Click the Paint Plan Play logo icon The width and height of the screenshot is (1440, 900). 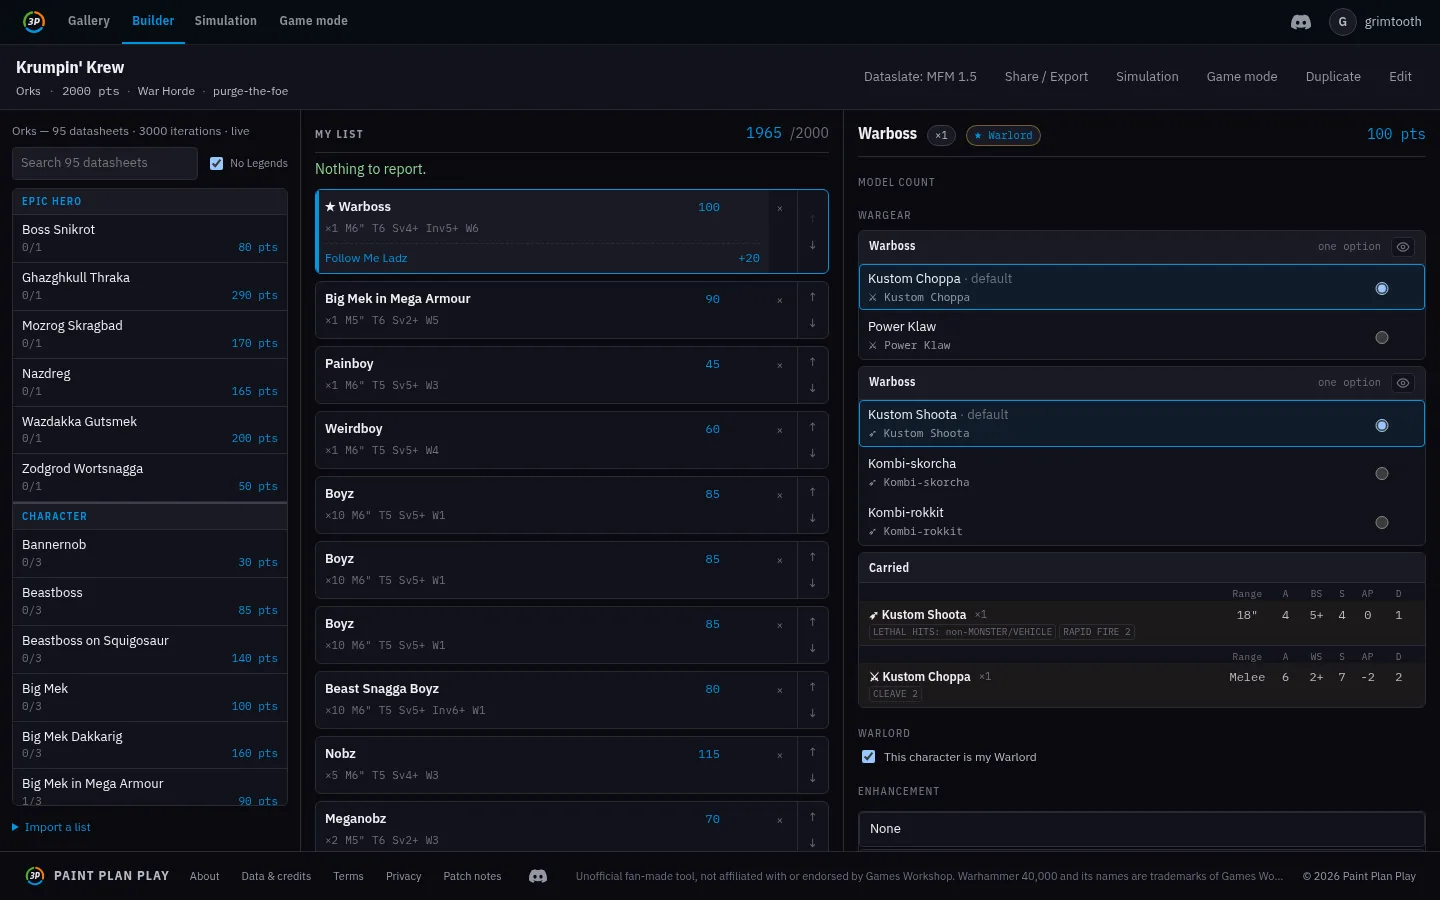tap(34, 21)
